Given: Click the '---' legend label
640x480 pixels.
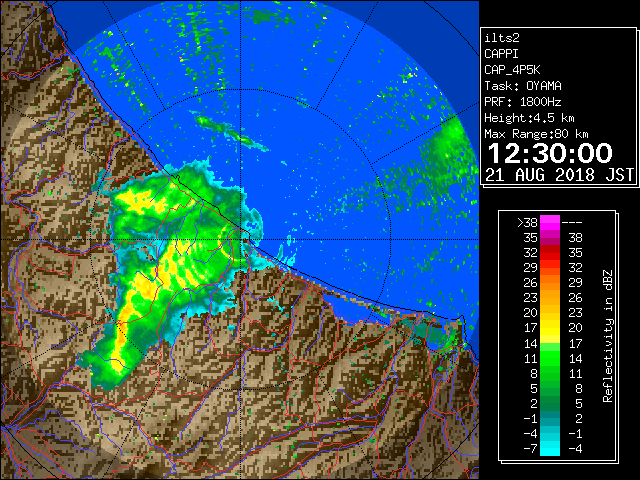Looking at the screenshot, I should pyautogui.click(x=572, y=223).
